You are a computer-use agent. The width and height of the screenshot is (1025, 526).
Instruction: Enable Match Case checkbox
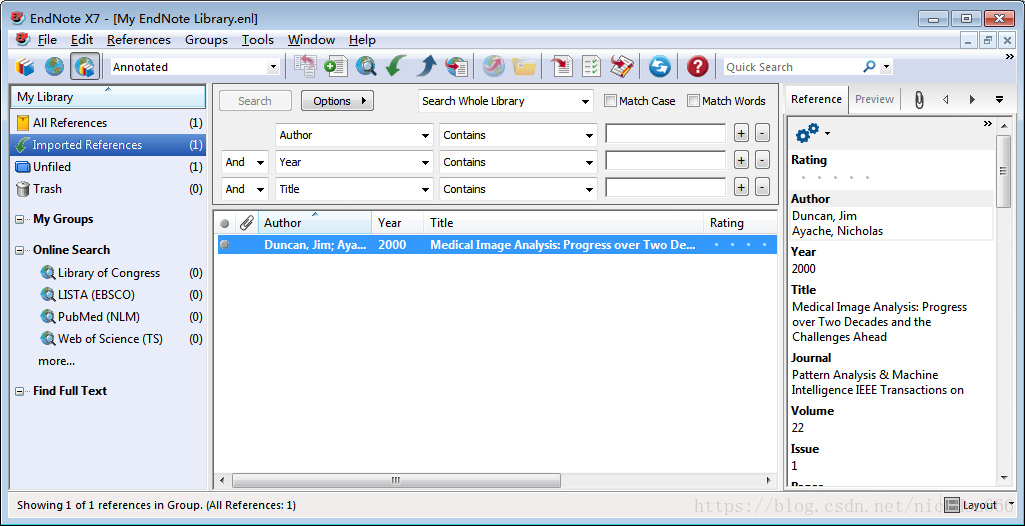(610, 101)
